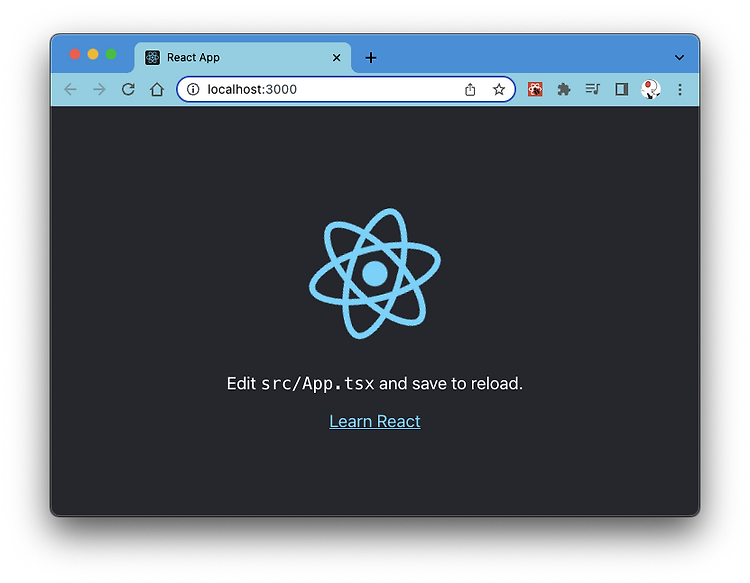Open the user profile avatar
This screenshot has height=583, width=750.
tap(651, 89)
